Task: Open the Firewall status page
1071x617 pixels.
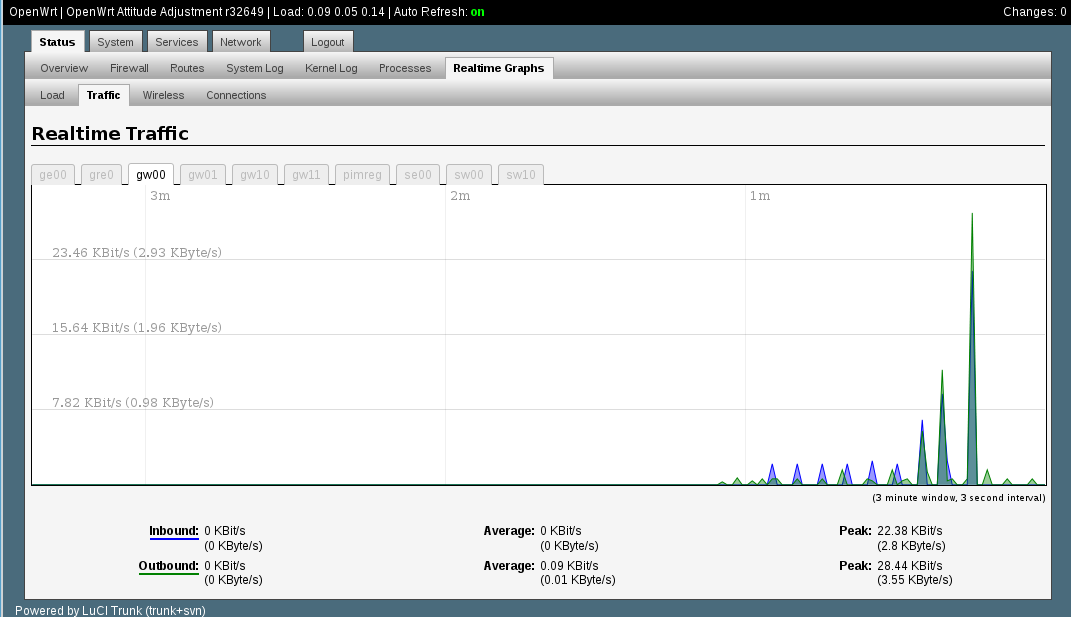Action: point(129,68)
